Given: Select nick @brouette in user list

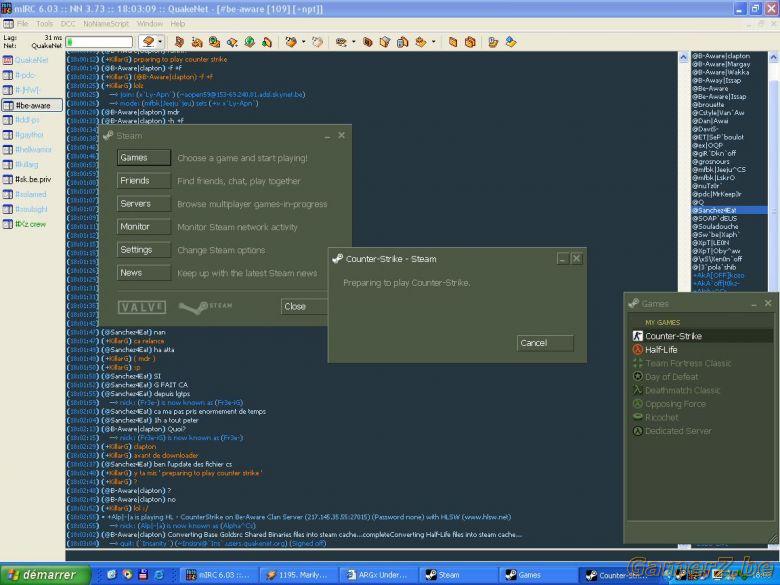Looking at the screenshot, I should click(x=729, y=105).
